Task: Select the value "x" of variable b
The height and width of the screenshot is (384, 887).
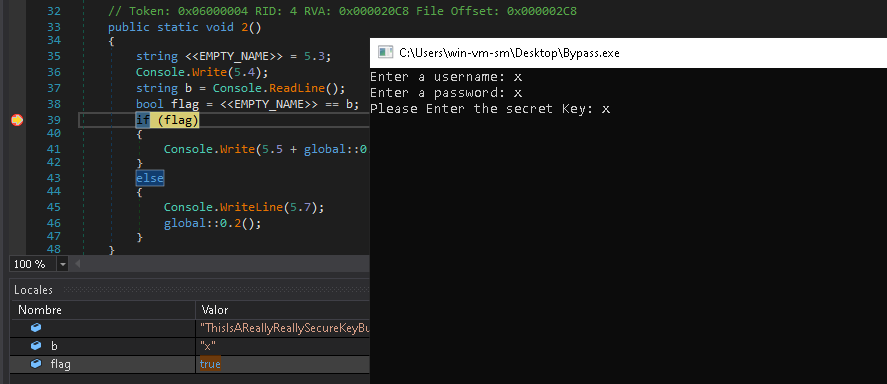Action: coord(208,346)
